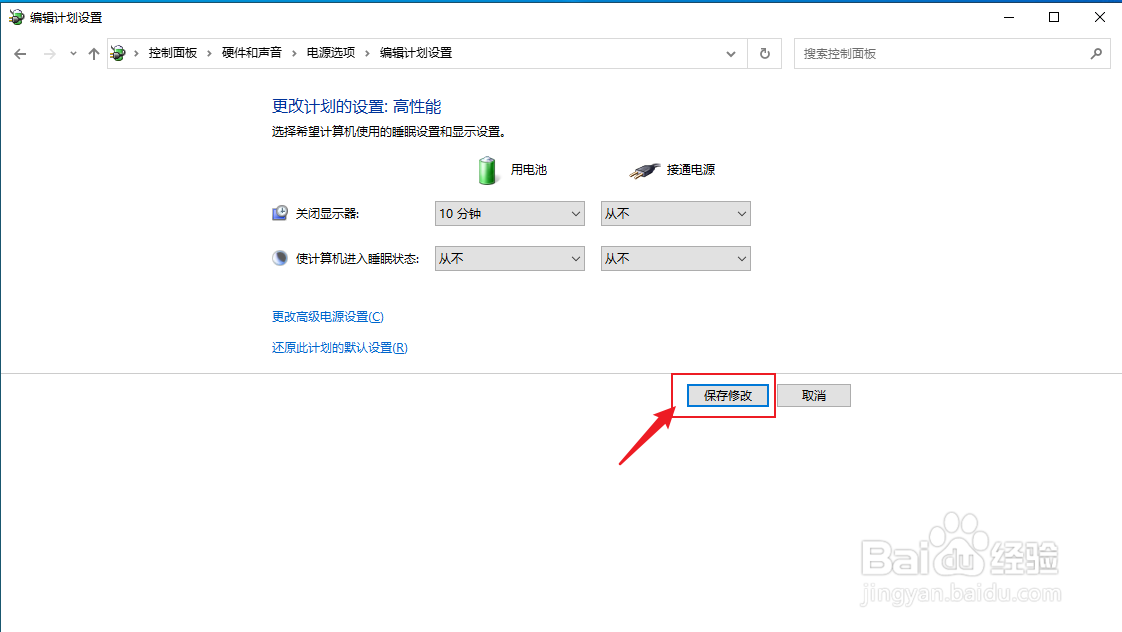Click the up arrow to go to parent folder
Screen dimensions: 1122x632
[94, 53]
